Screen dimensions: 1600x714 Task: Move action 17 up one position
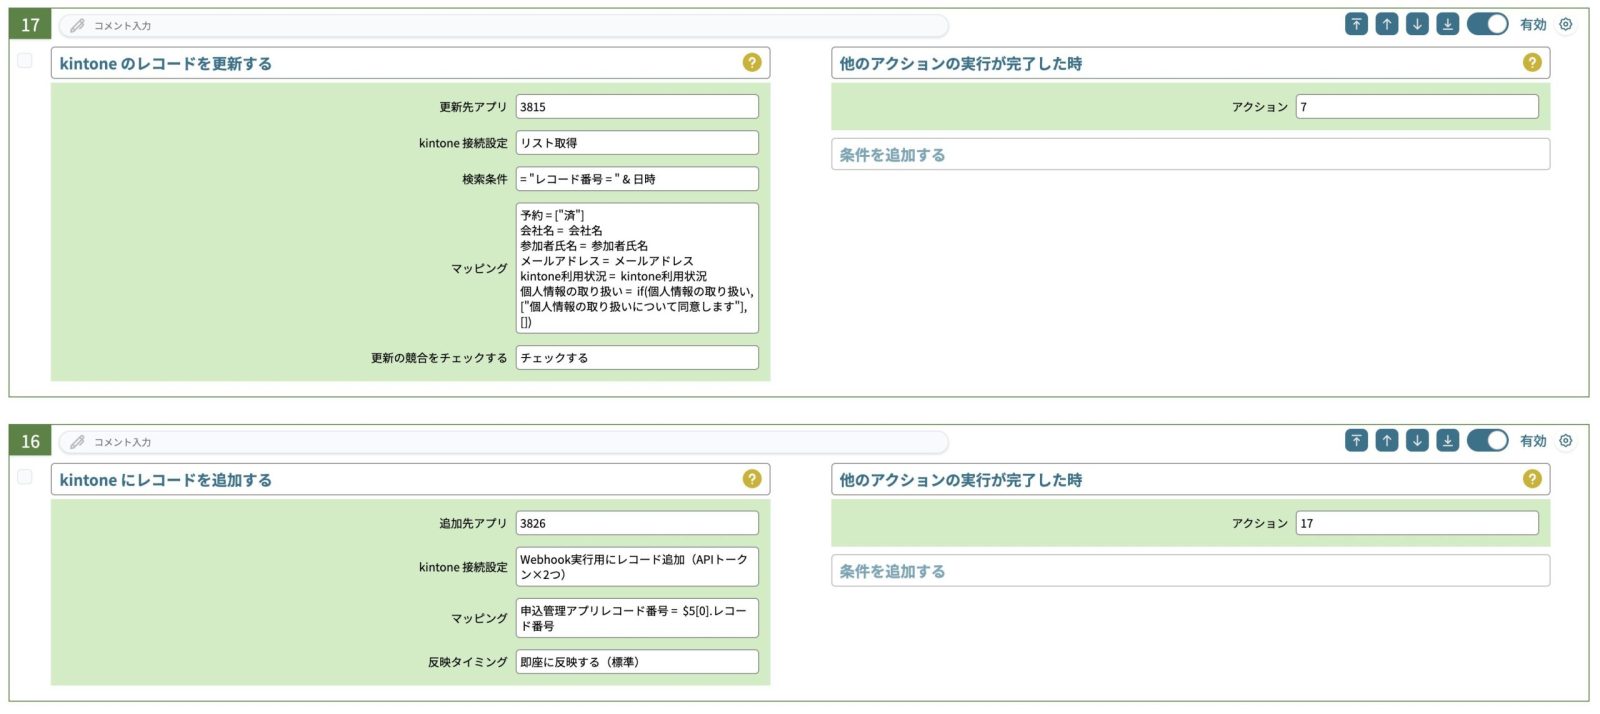click(1386, 25)
